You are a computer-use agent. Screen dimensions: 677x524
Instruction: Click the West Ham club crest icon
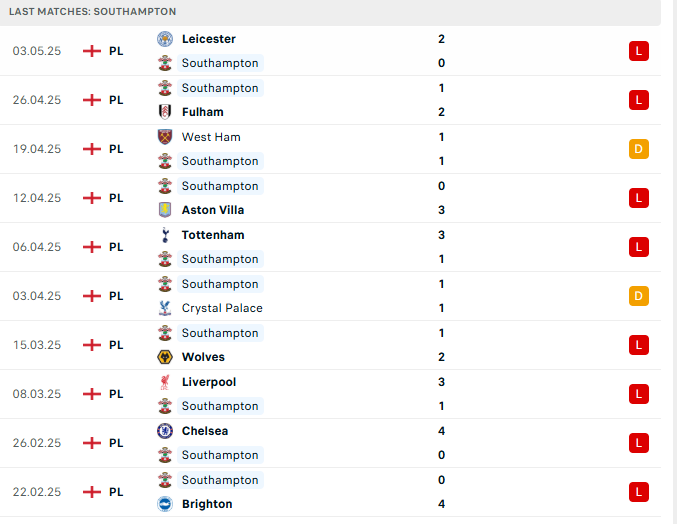pyautogui.click(x=165, y=137)
